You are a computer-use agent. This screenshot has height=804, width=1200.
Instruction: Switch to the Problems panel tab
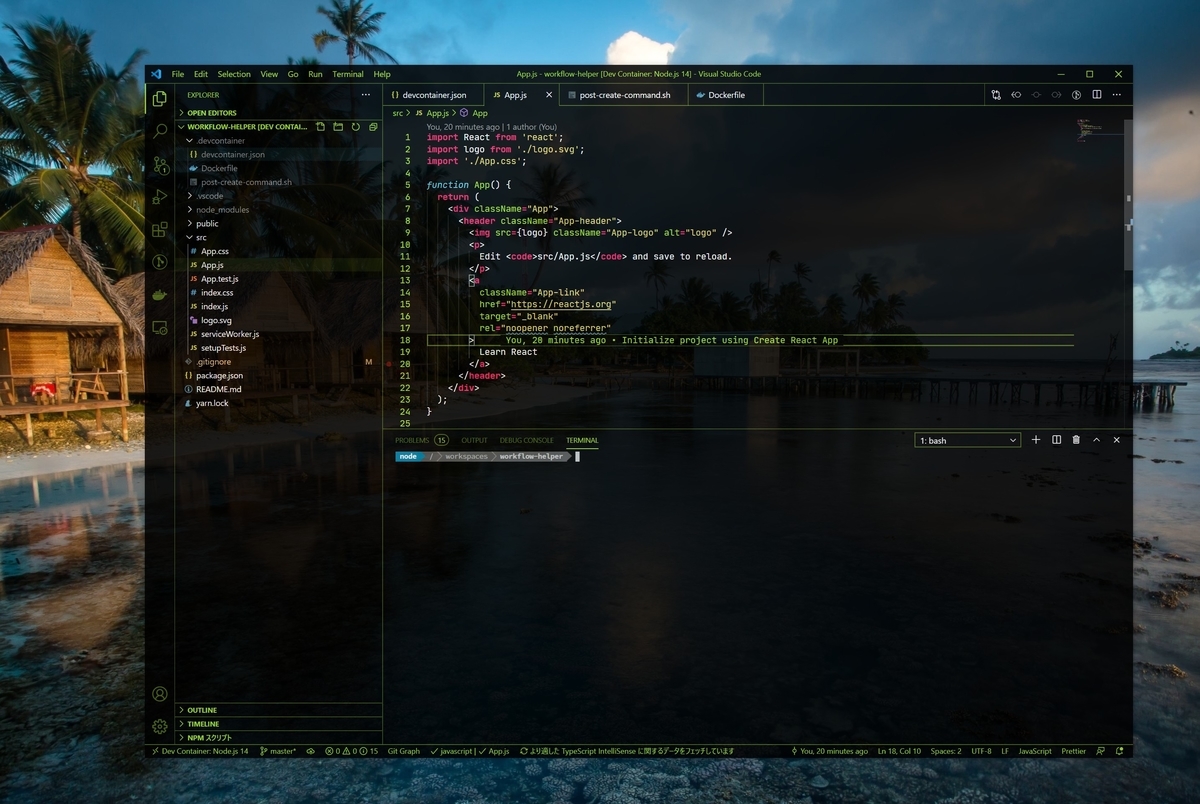(421, 440)
